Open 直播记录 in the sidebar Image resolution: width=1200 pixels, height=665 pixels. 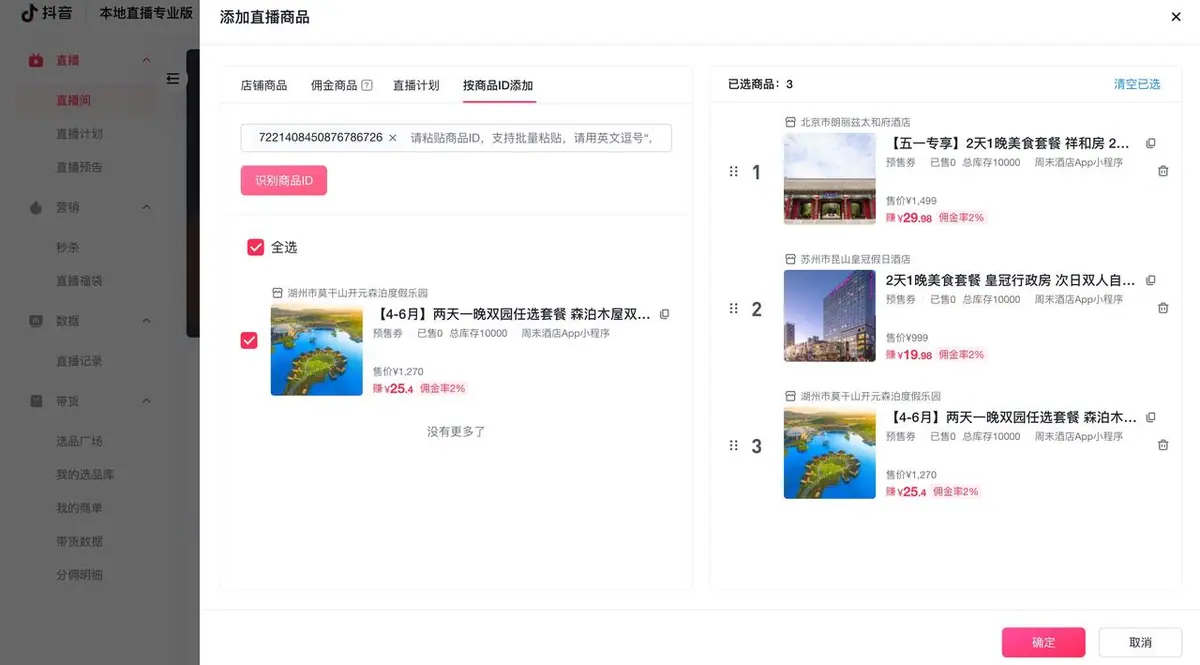coord(79,361)
